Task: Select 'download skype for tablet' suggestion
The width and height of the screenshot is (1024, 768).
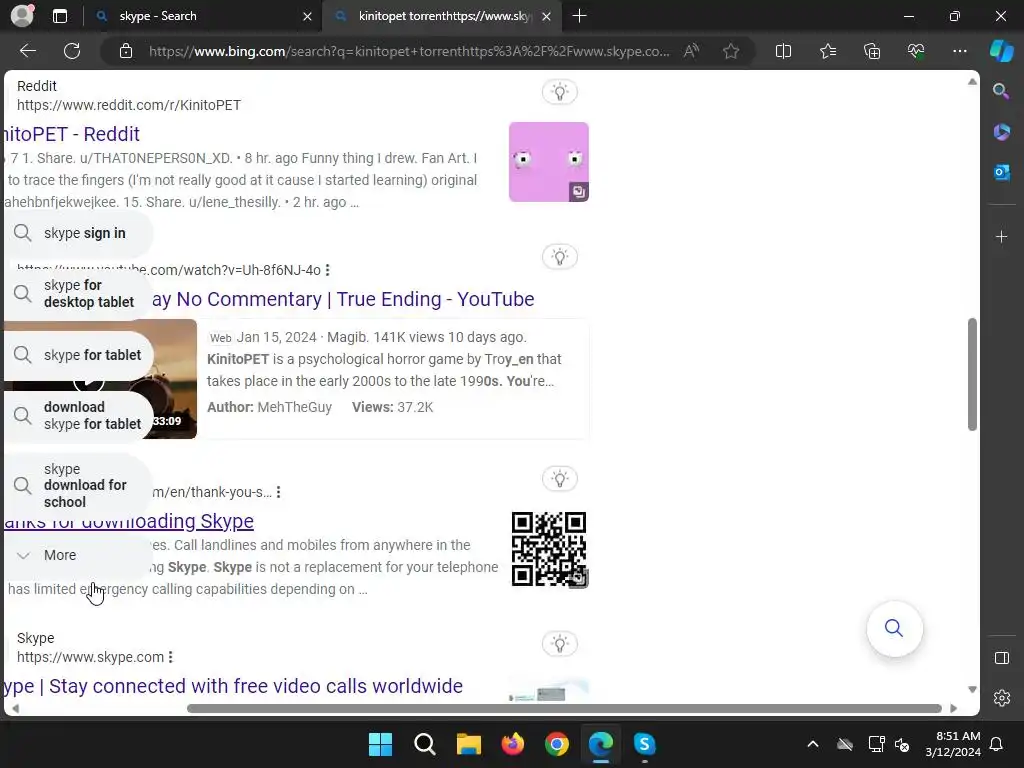Action: pyautogui.click(x=78, y=415)
